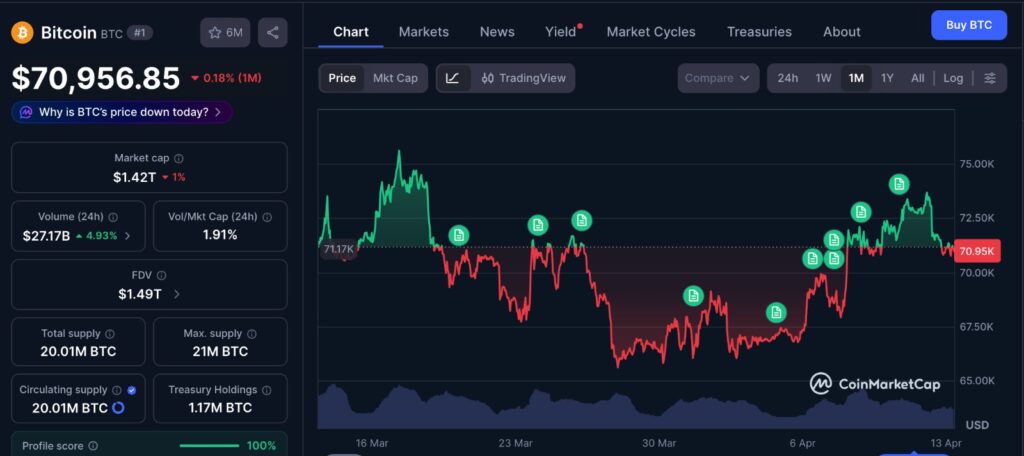Expand the price-down explanation chevron
Screen dimensions: 1024x456
[x=218, y=112]
